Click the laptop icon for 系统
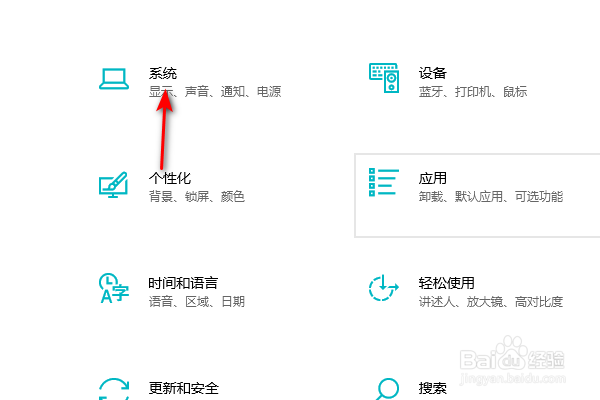 point(114,78)
